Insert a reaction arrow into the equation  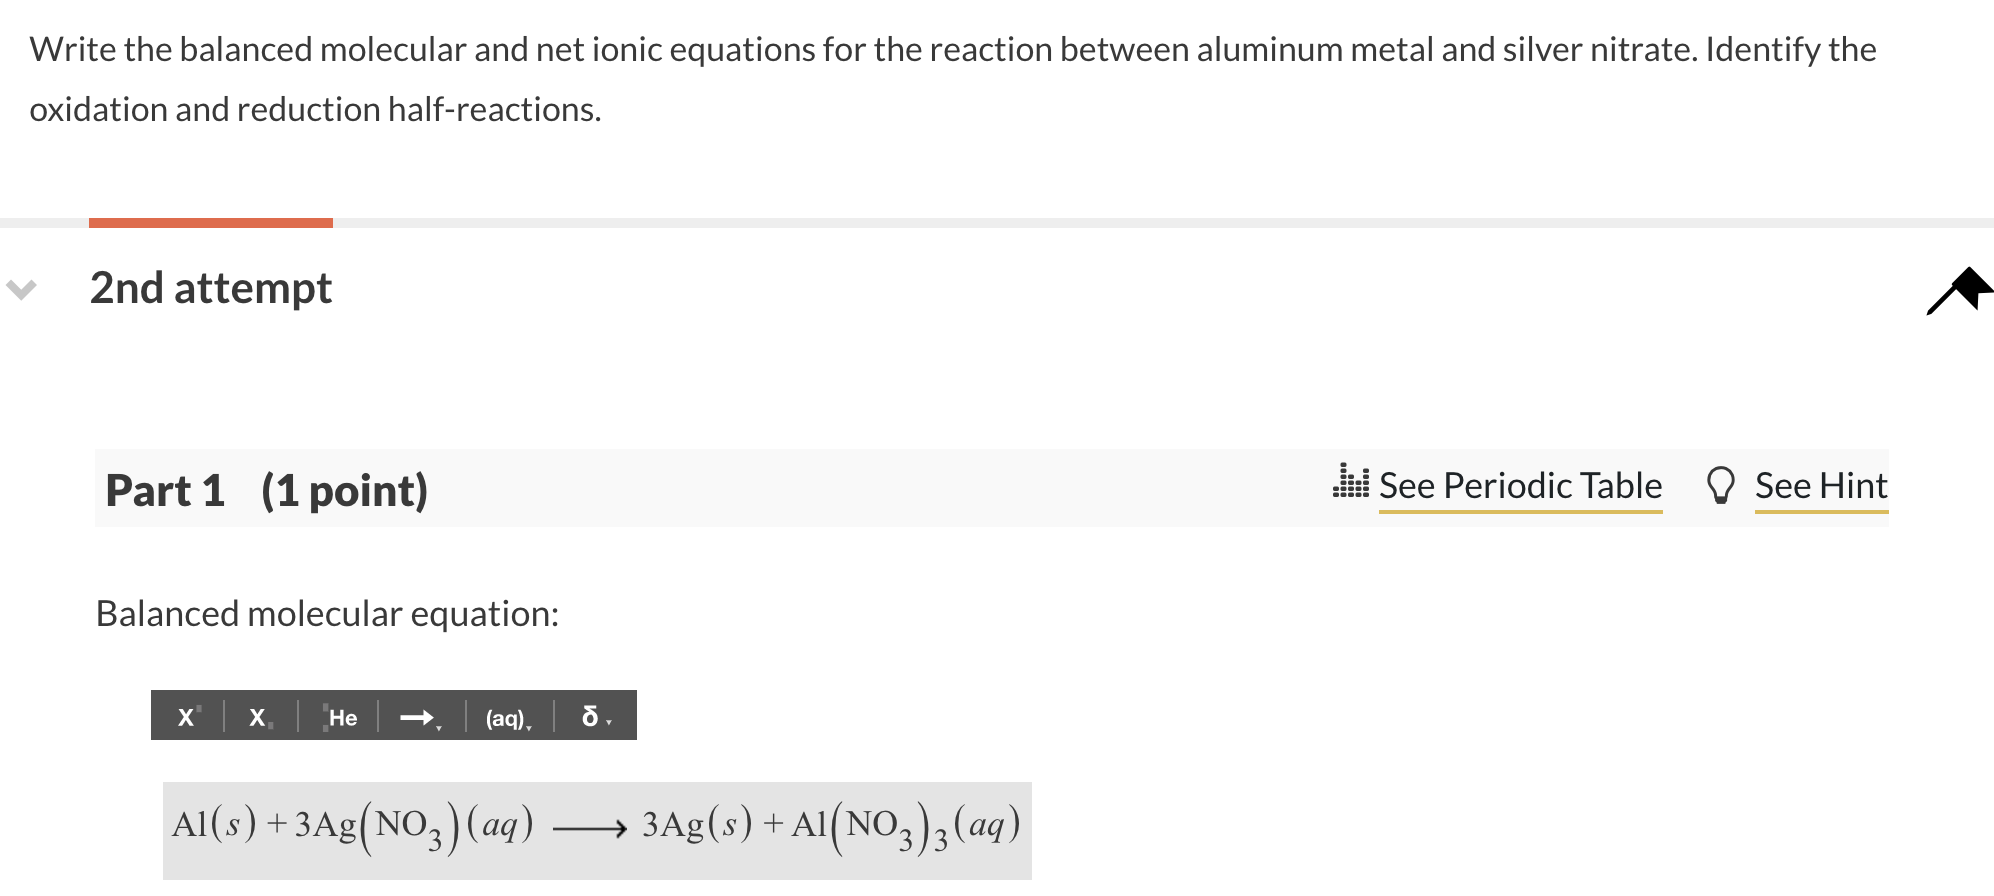click(x=417, y=716)
